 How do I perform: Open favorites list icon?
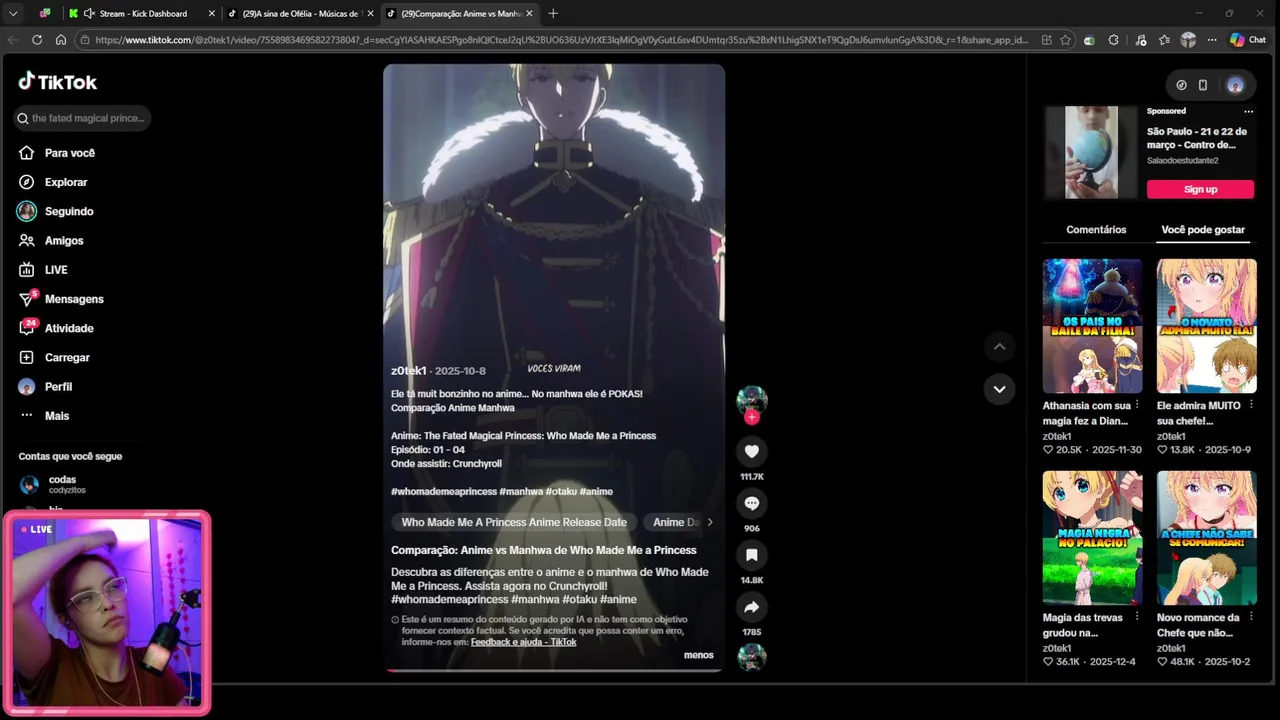pos(1165,40)
